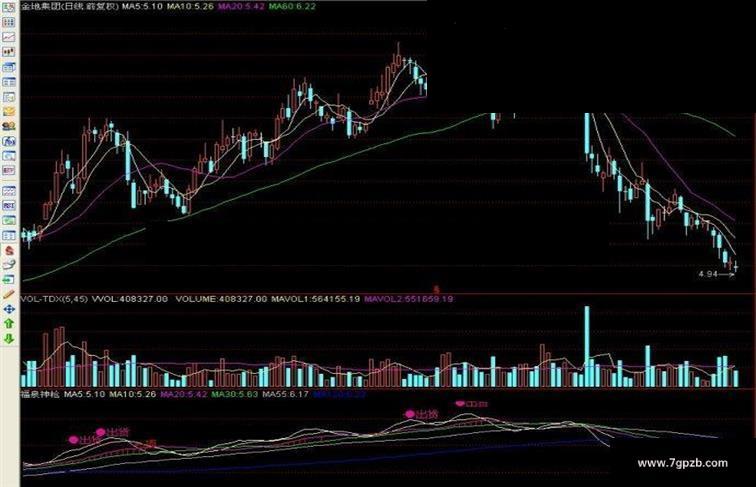This screenshot has width=756, height=487.
Task: Click the red S icon
Action: (x=9, y=251)
